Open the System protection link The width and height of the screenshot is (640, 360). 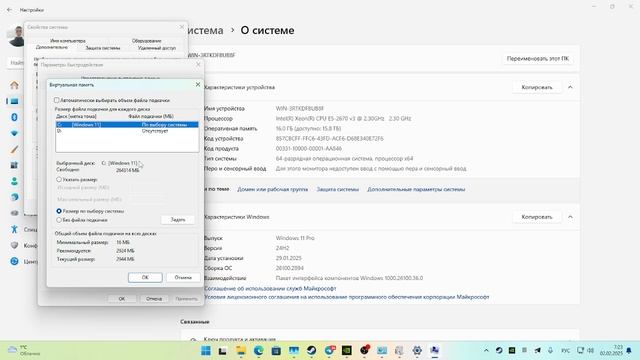pos(338,189)
